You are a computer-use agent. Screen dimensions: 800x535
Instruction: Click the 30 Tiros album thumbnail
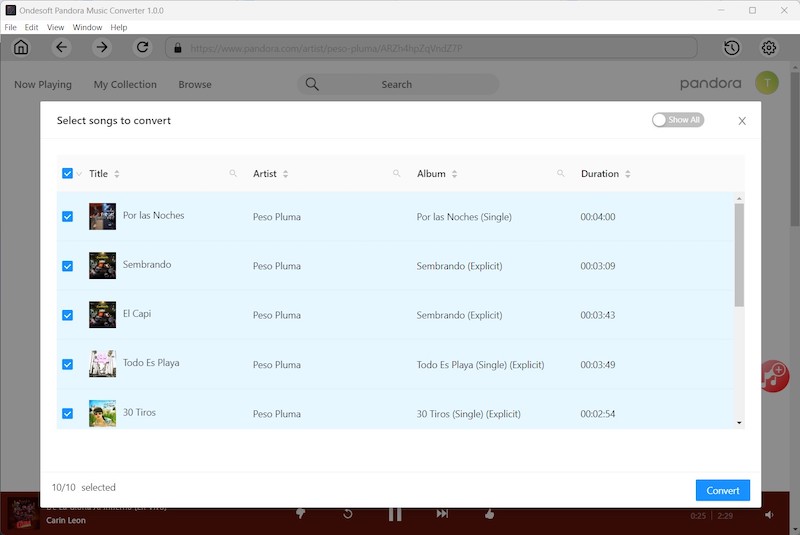103,413
